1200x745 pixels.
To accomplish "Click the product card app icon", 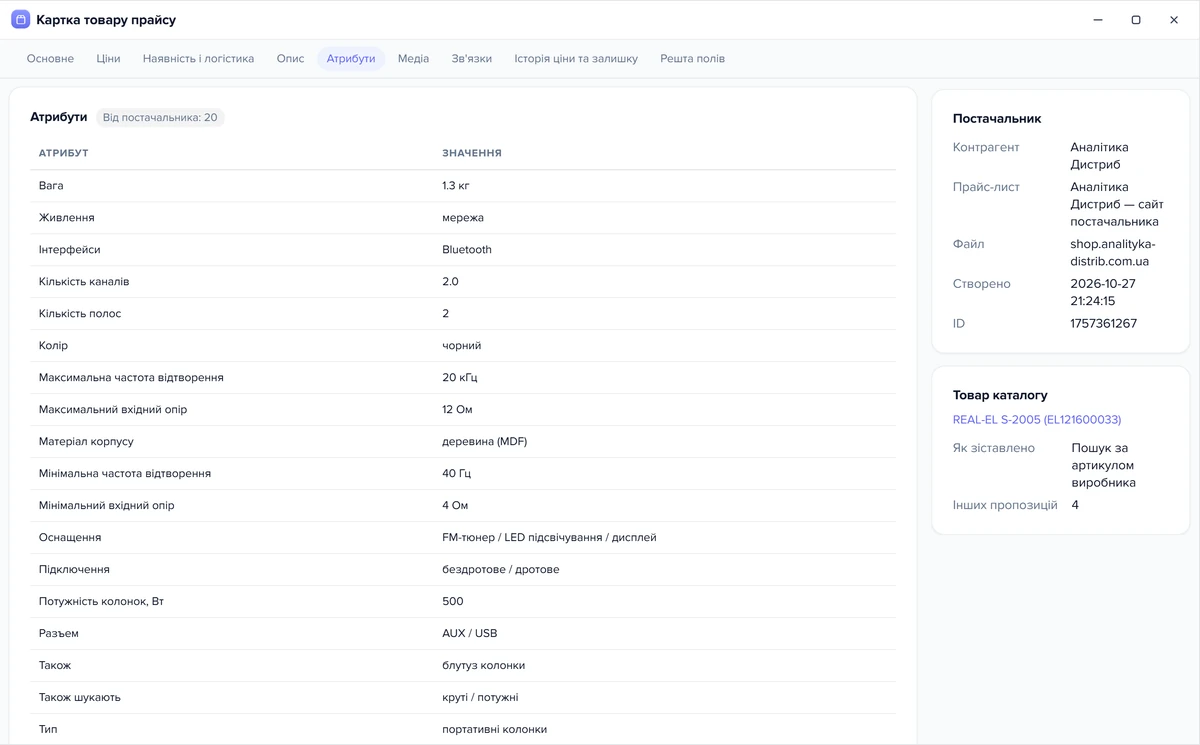I will click(20, 20).
